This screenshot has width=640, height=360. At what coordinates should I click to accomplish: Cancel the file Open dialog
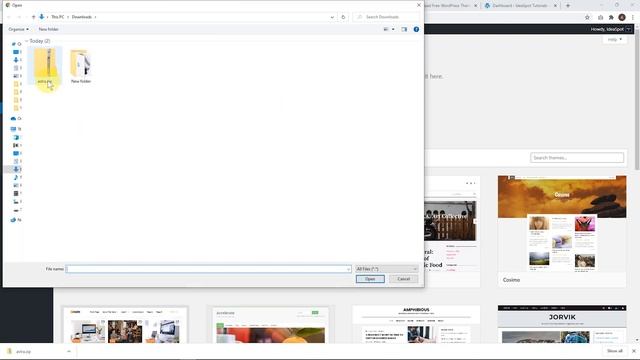403,279
